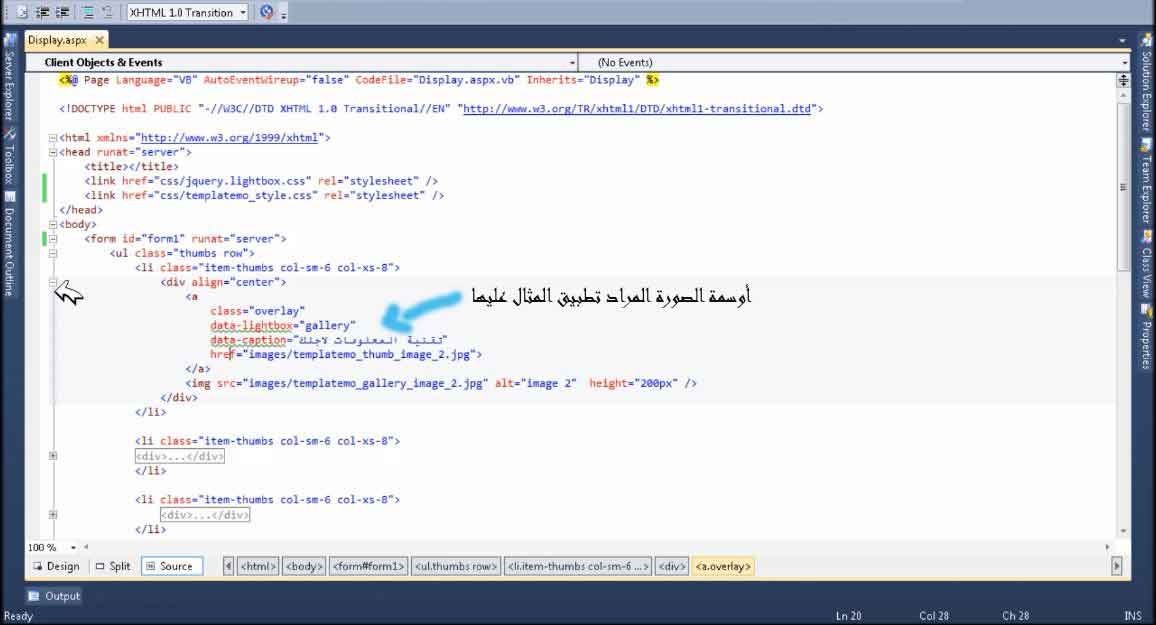Click the <form#form1> tag navigator button
The width and height of the screenshot is (1156, 625).
[x=368, y=566]
